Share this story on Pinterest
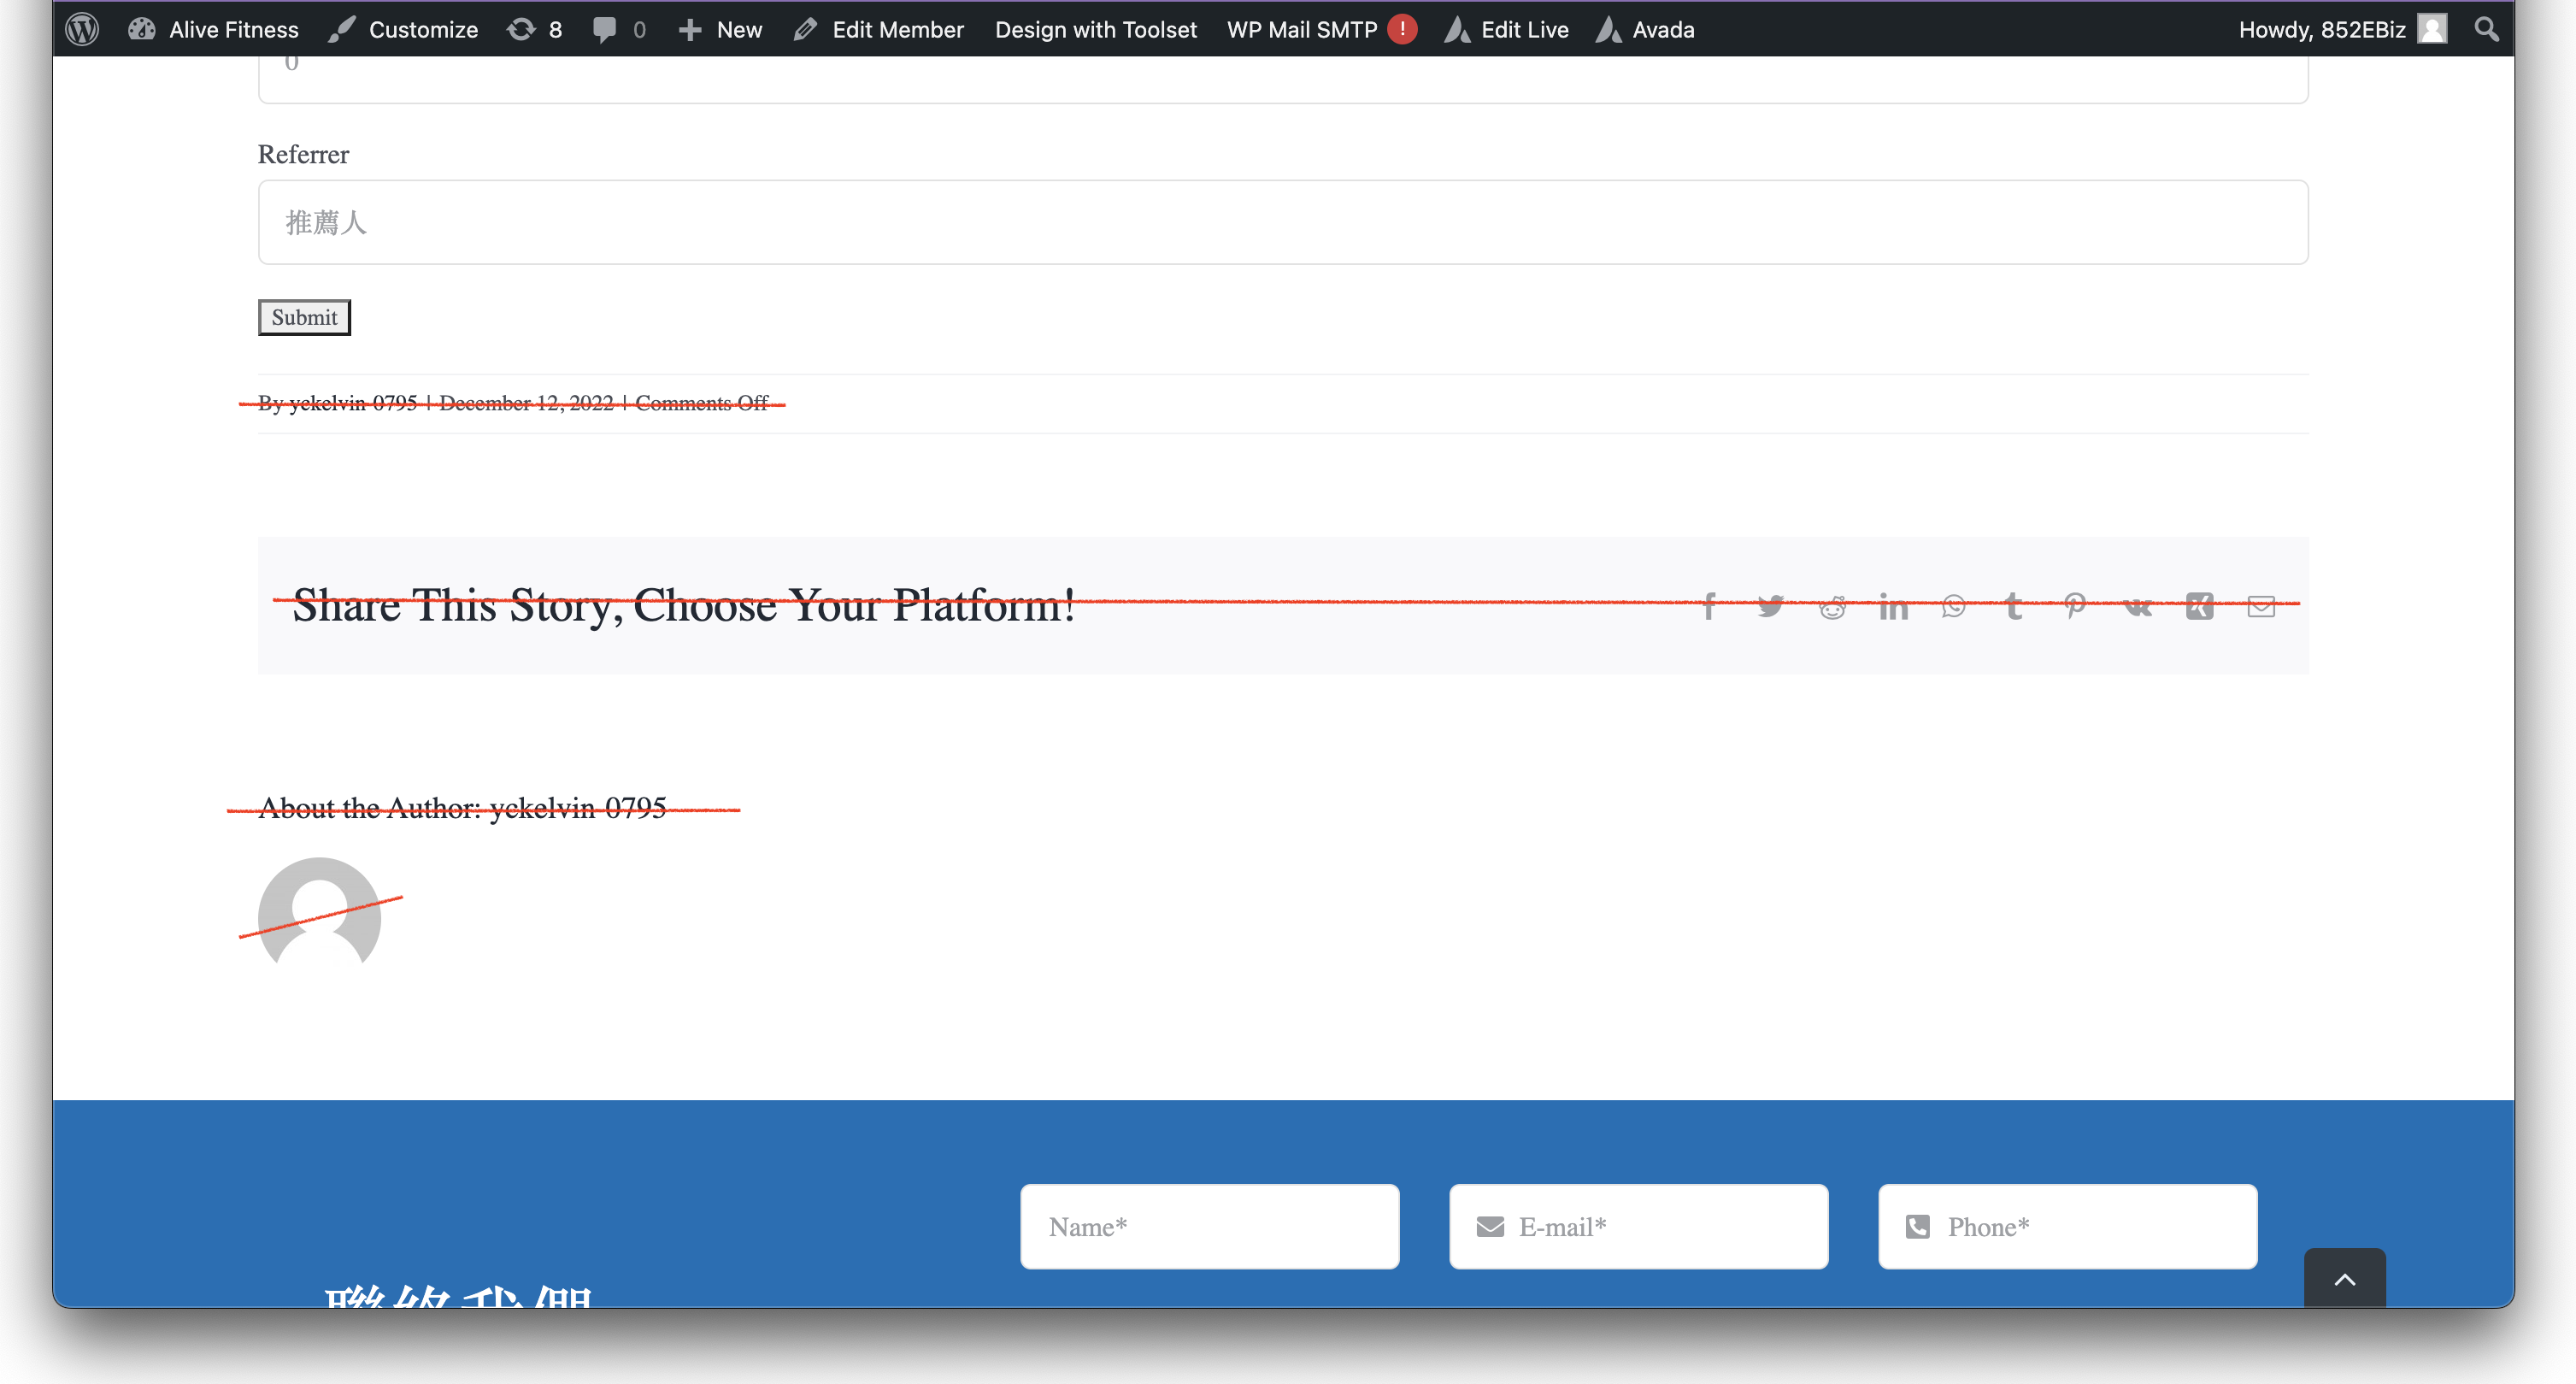This screenshot has height=1384, width=2576. (x=2075, y=606)
